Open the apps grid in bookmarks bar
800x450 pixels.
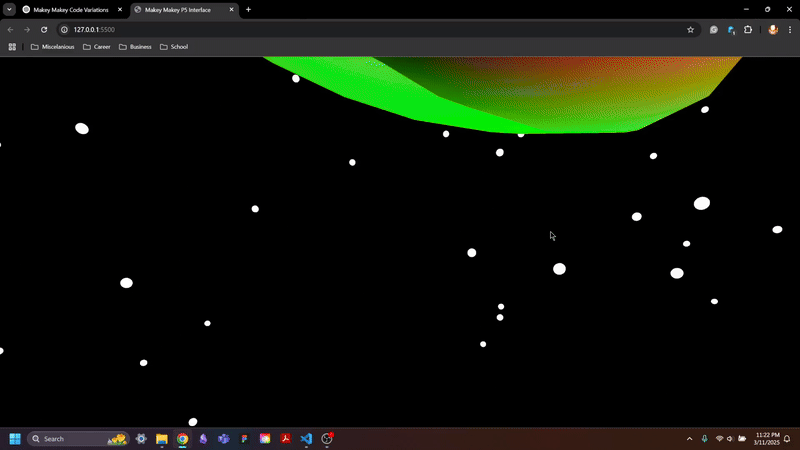(12, 47)
